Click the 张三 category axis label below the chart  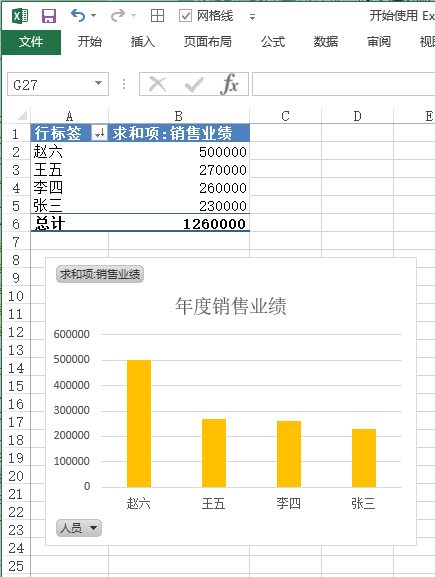coord(363,503)
